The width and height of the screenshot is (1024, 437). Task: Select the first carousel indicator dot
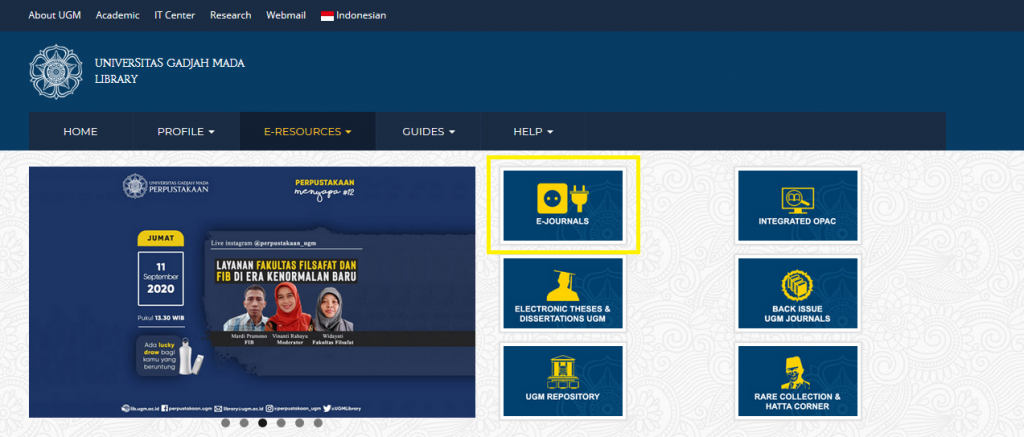point(225,423)
